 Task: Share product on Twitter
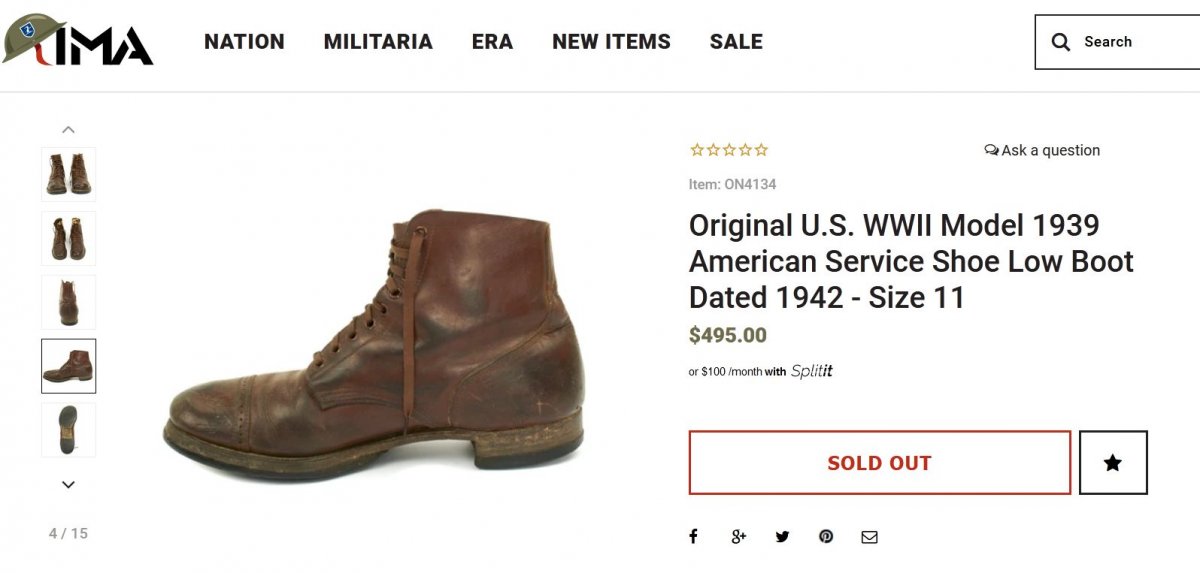[x=782, y=537]
